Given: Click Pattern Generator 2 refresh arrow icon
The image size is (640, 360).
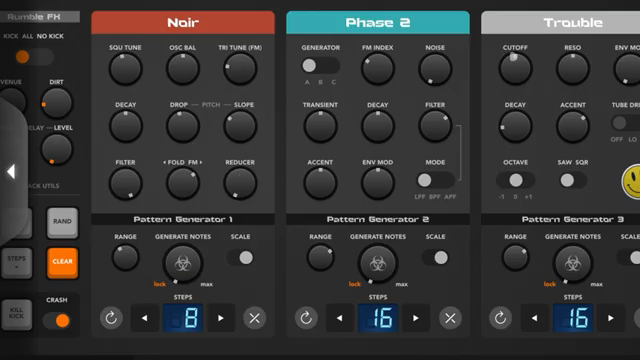Looking at the screenshot, I should point(306,318).
